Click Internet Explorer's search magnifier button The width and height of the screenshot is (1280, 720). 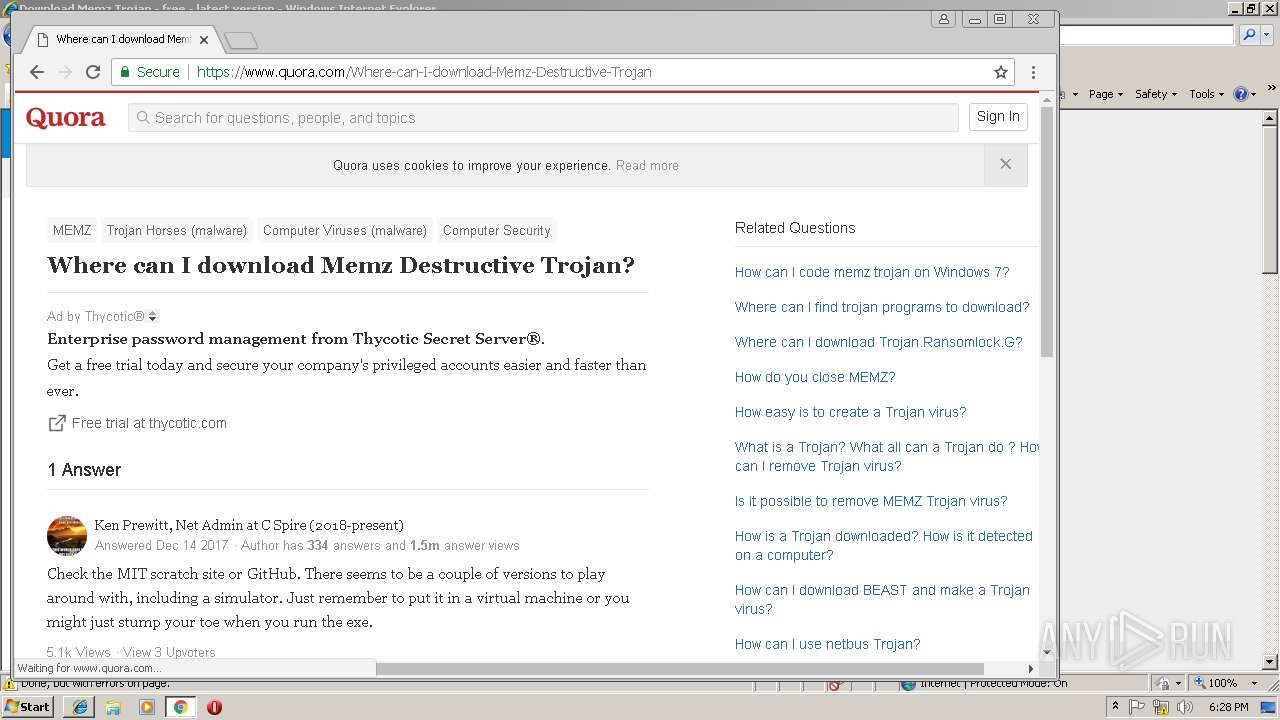pyautogui.click(x=1249, y=35)
